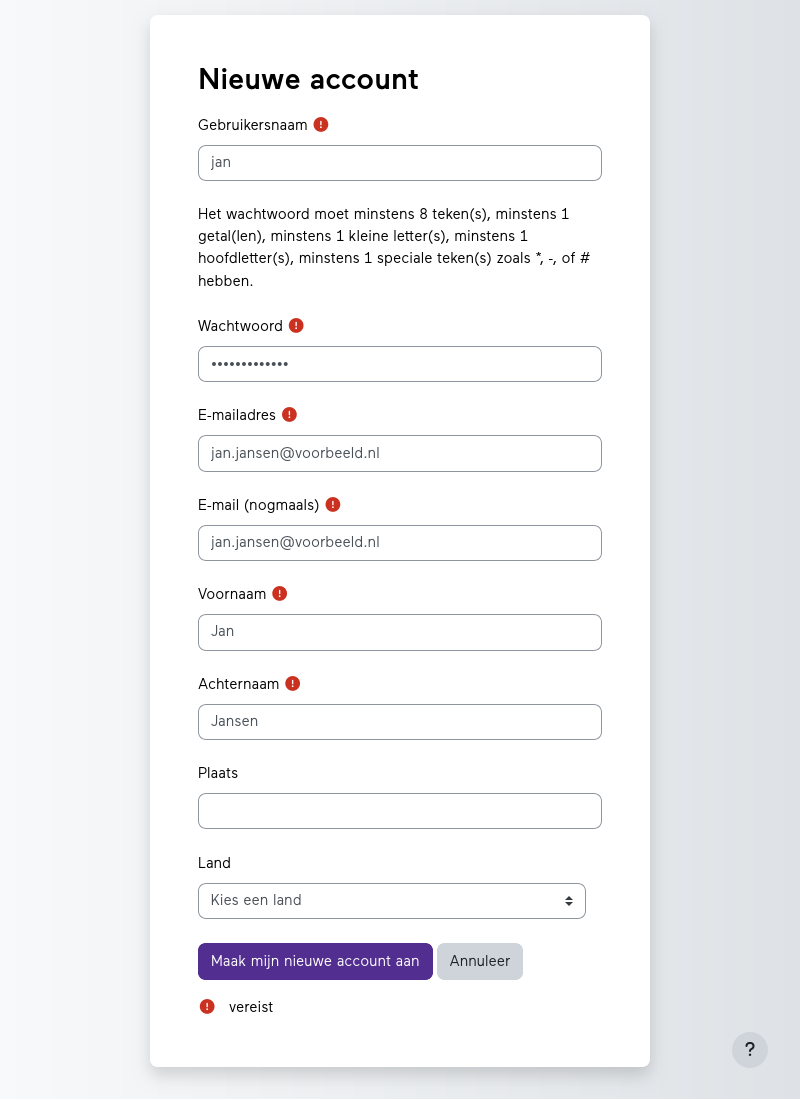The image size is (800, 1100).
Task: Select the Voornaam field showing Jan
Action: click(400, 631)
